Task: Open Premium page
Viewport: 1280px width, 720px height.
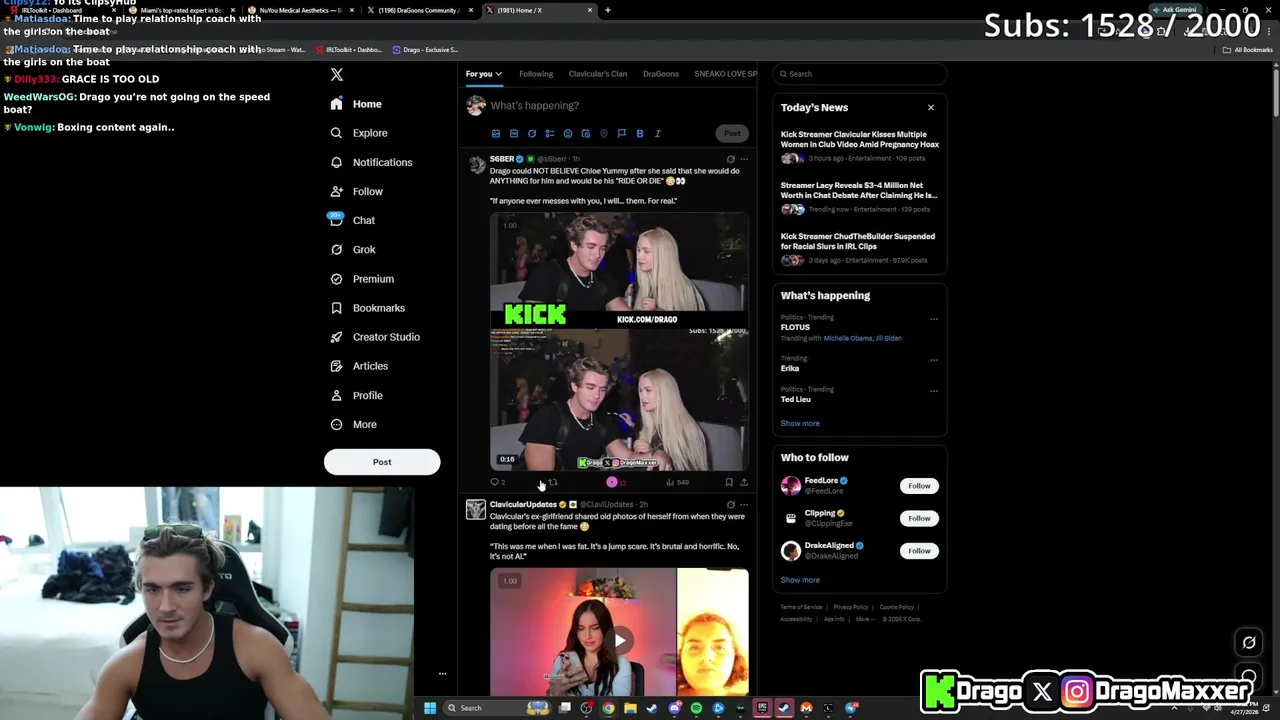Action: tap(362, 279)
